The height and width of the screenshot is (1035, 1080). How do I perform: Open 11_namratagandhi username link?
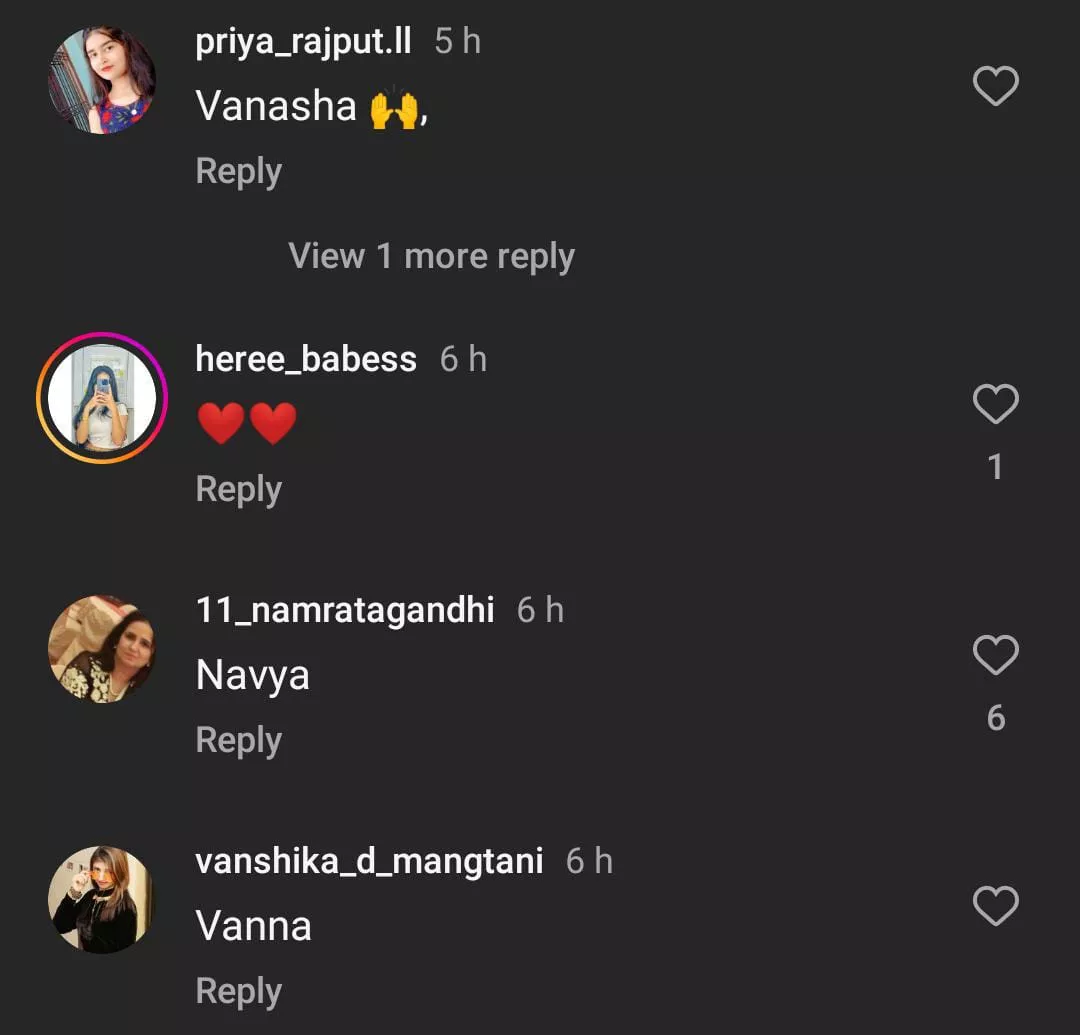[x=345, y=610]
